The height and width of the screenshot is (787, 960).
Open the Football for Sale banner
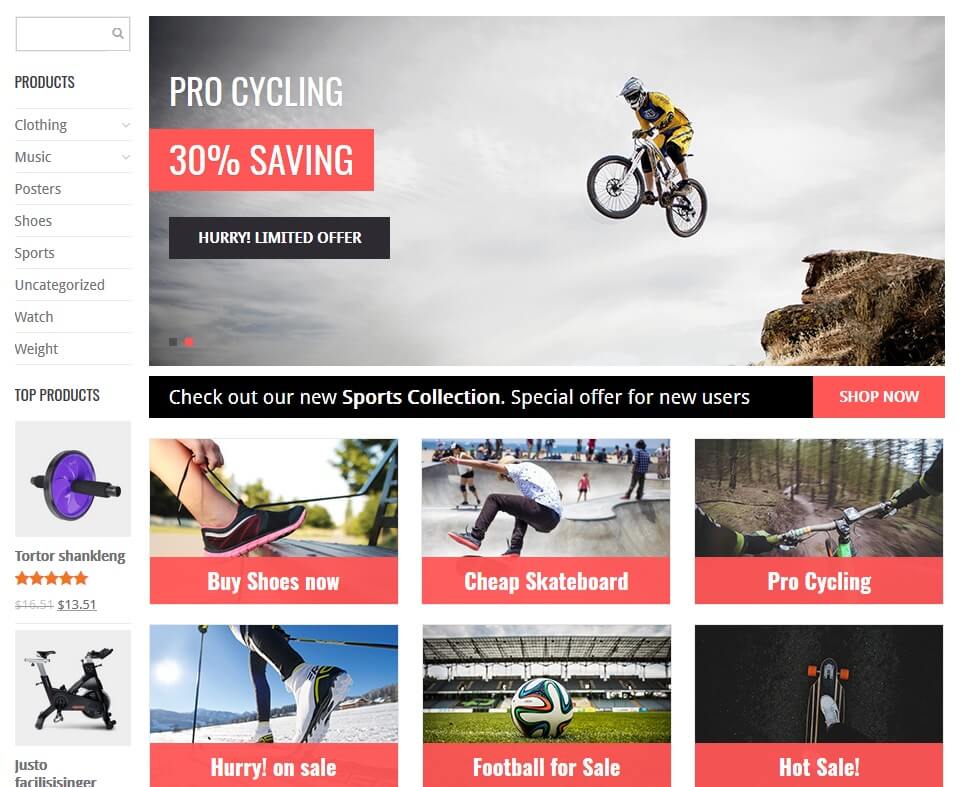coord(547,706)
